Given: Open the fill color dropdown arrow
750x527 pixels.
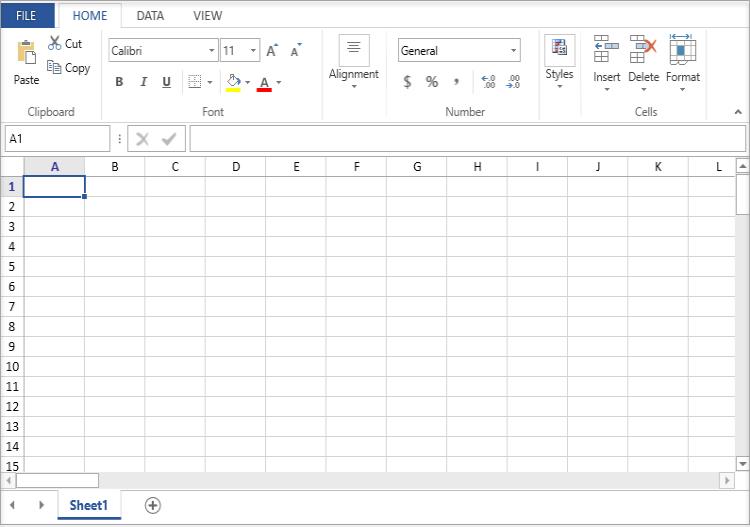Looking at the screenshot, I should click(x=247, y=83).
